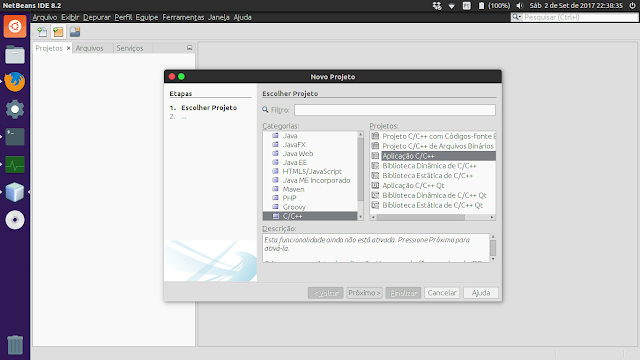640x360 pixels.
Task: Open the Janela menu
Action: [x=219, y=17]
